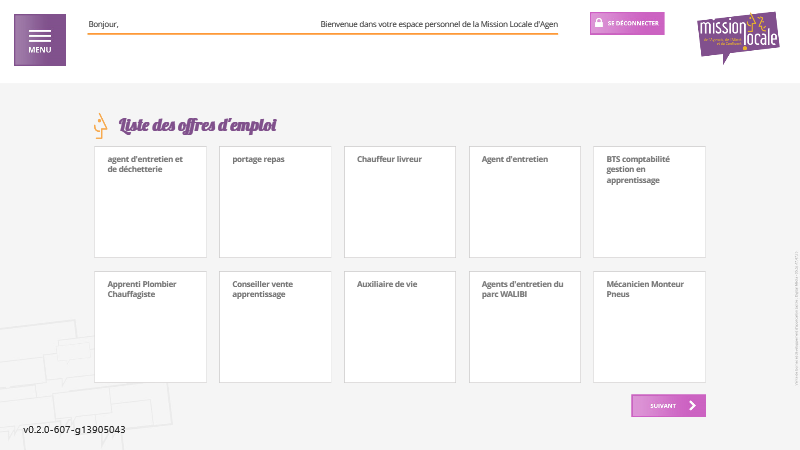Click the 'Bienvenue dans votre espace personnel' message

point(439,23)
